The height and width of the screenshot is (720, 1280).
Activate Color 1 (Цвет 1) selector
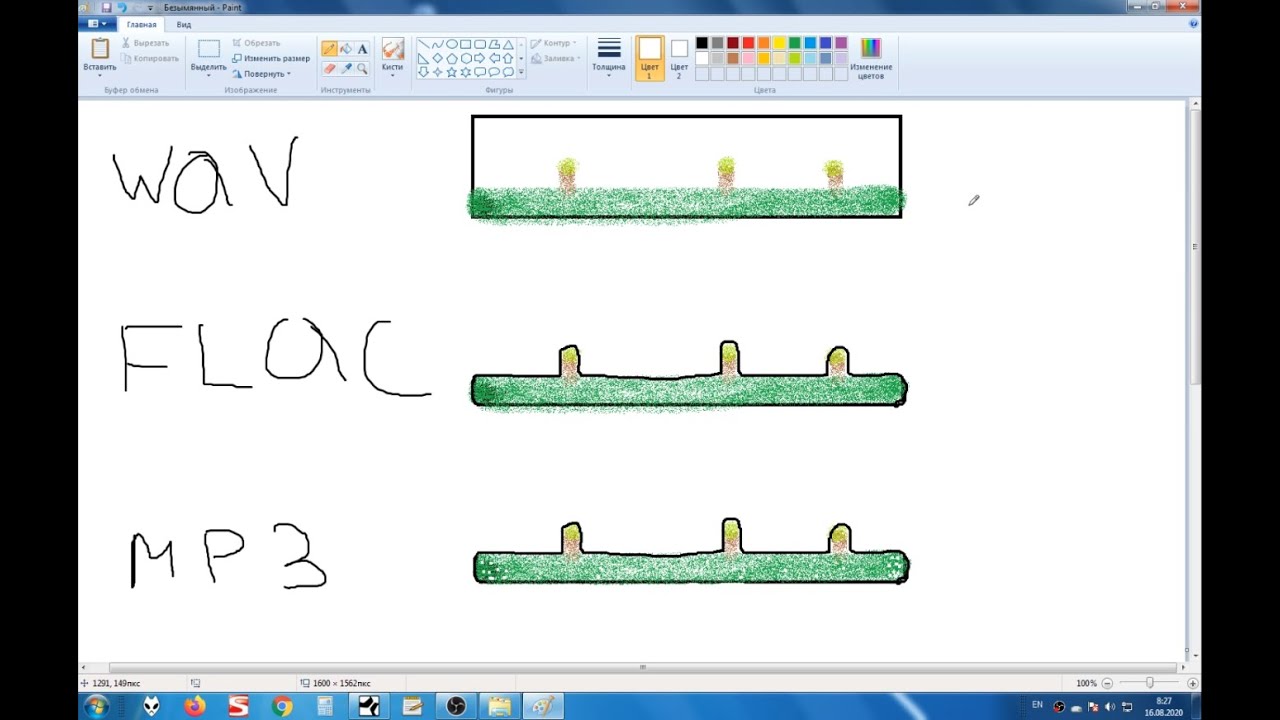click(x=650, y=59)
